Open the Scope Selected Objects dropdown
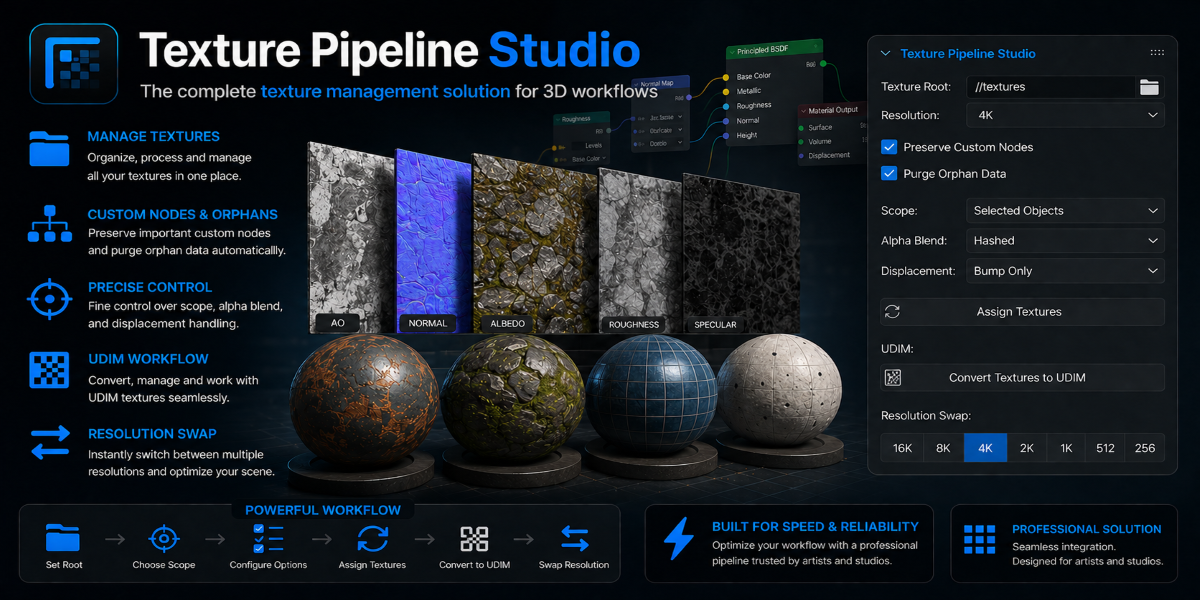Image resolution: width=1200 pixels, height=600 pixels. coord(1066,211)
